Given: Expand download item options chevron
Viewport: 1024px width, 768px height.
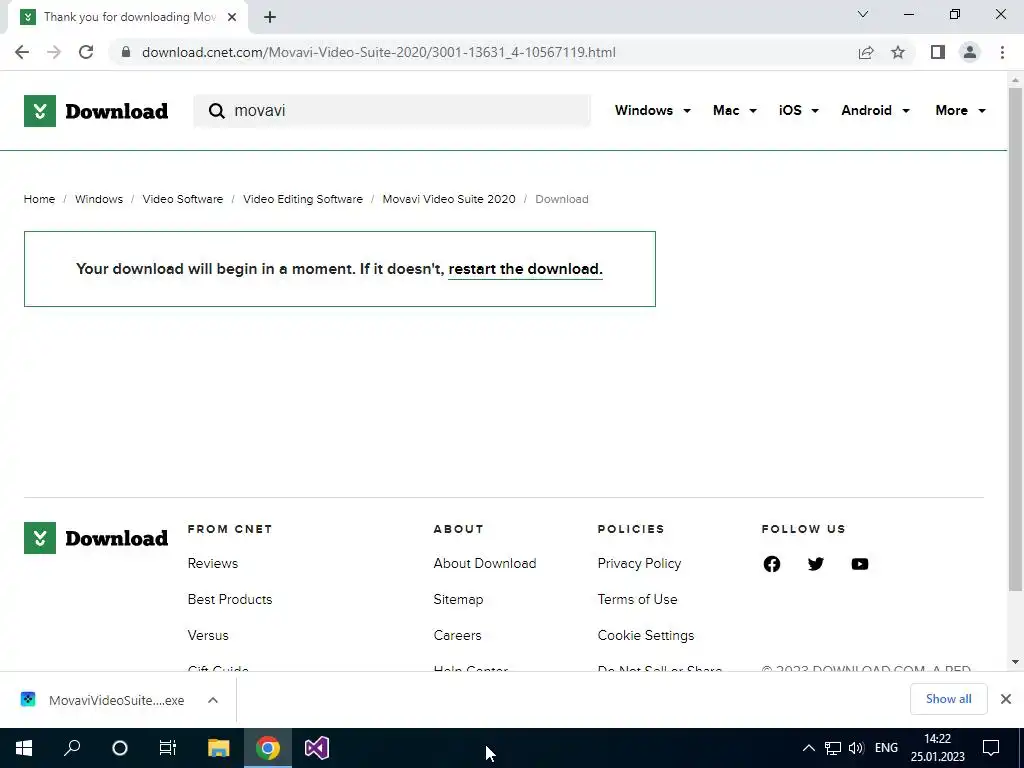Looking at the screenshot, I should tap(213, 700).
